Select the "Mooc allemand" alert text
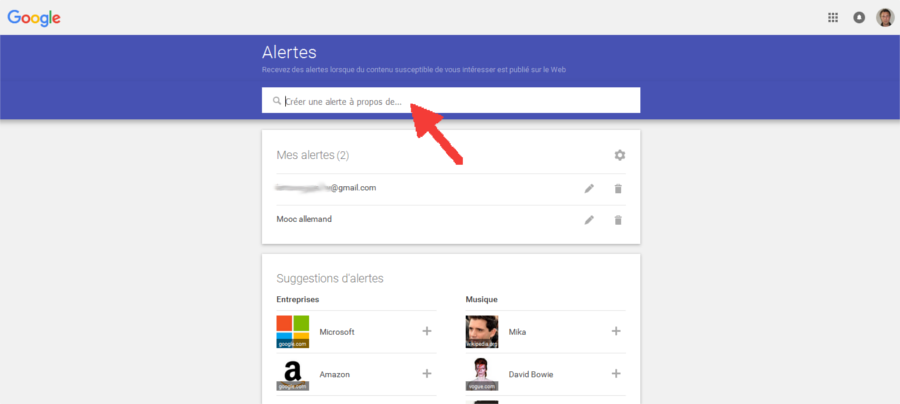This screenshot has width=900, height=404. [304, 219]
